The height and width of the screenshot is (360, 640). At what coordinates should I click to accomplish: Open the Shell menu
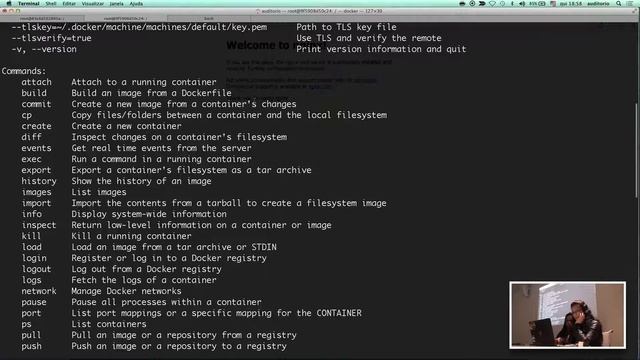point(51,4)
